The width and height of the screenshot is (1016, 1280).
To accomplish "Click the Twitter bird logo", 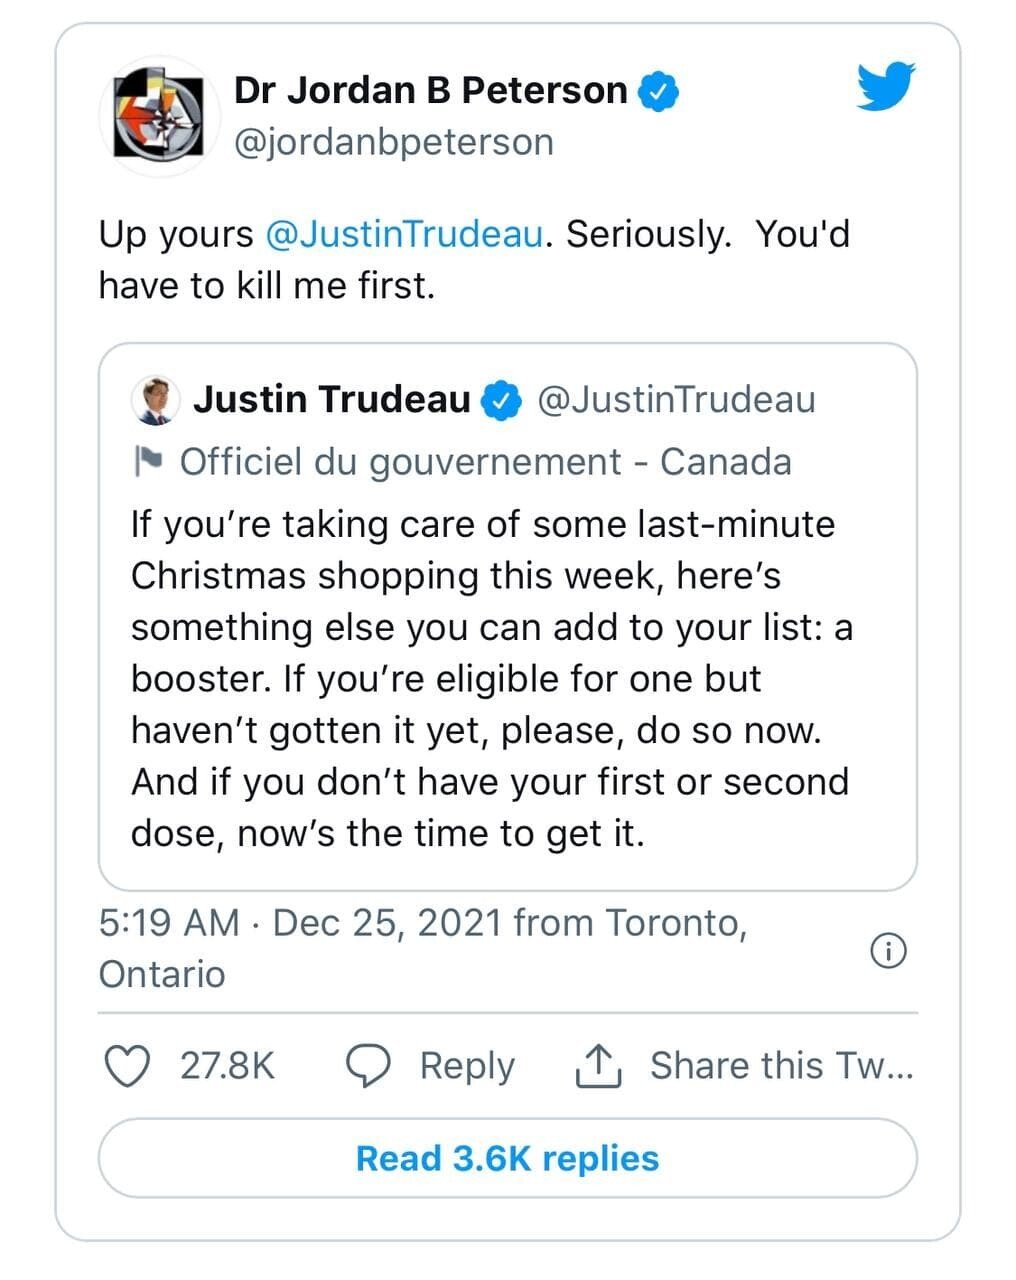I will click(x=885, y=86).
